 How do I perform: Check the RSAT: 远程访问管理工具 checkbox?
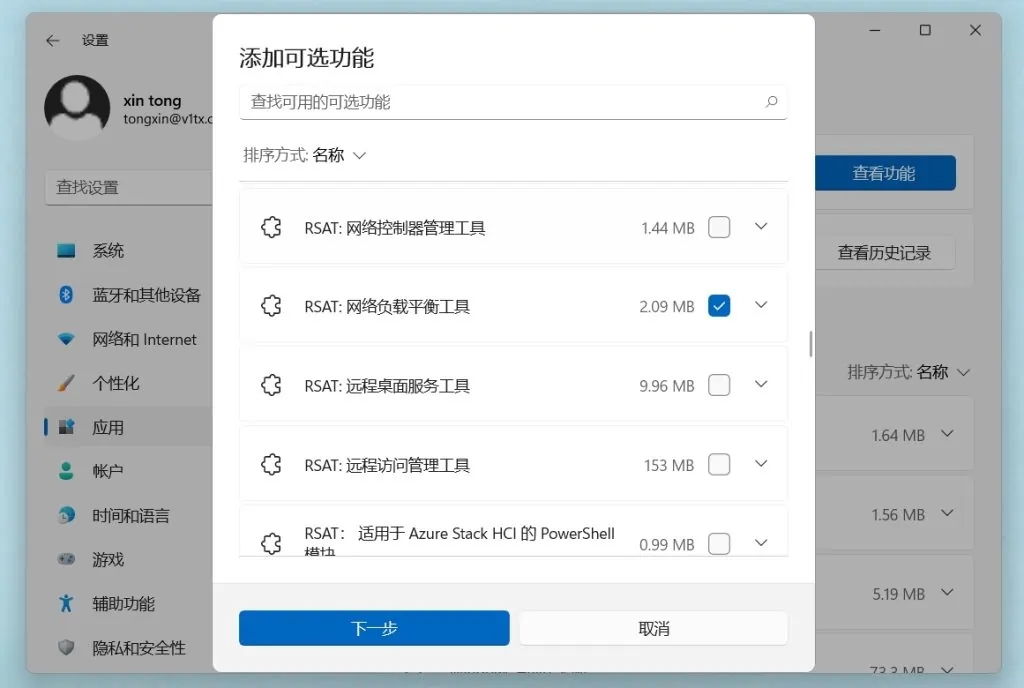click(x=719, y=464)
